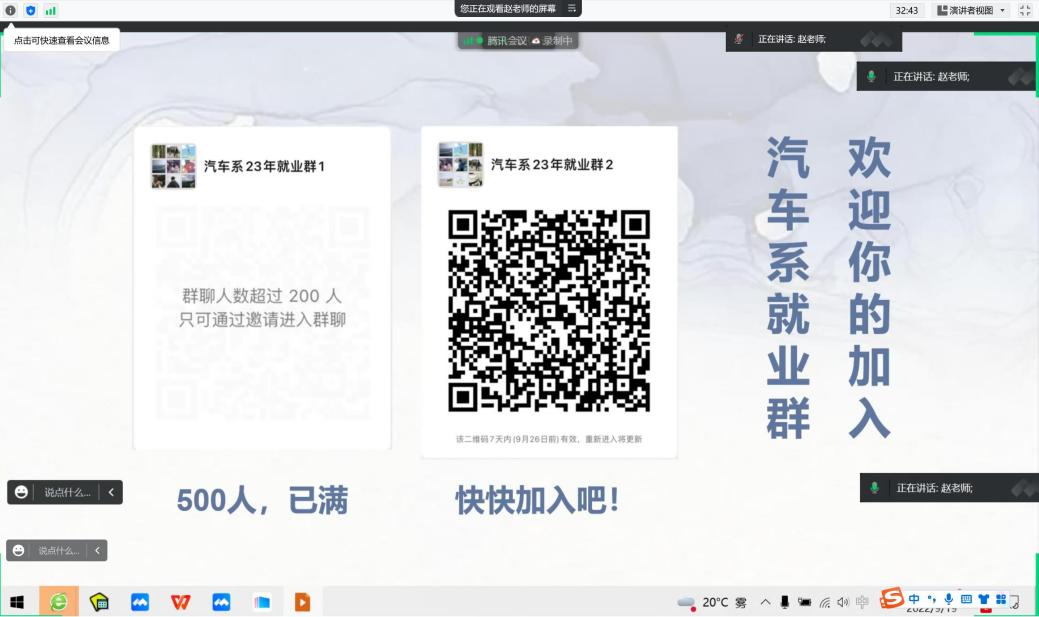Click the crossed-out microphone beside 正在讲话
This screenshot has width=1039, height=617.
(739, 39)
